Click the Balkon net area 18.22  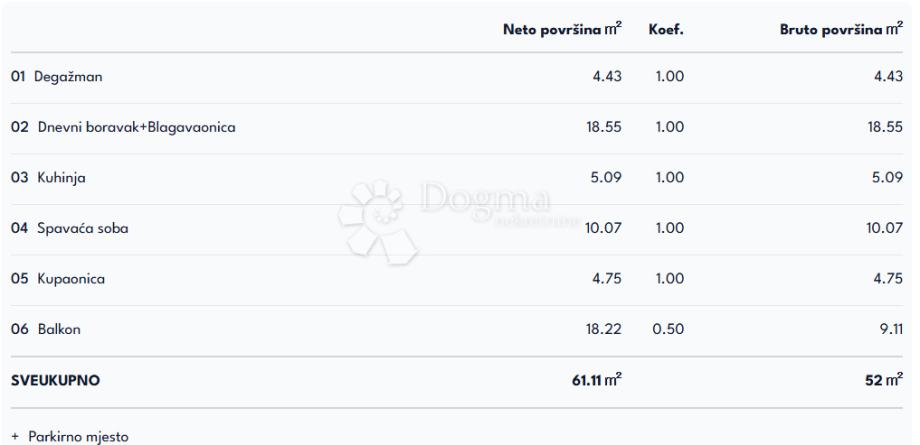pos(603,329)
